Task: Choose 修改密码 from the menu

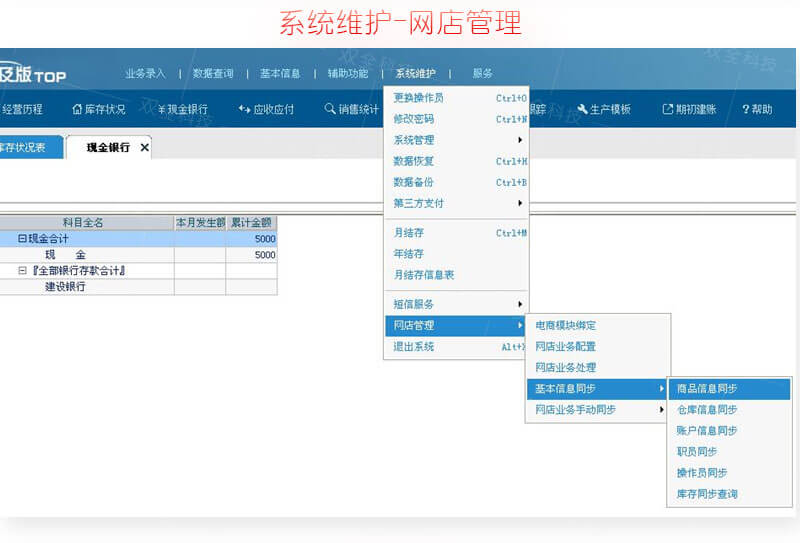Action: [457, 119]
